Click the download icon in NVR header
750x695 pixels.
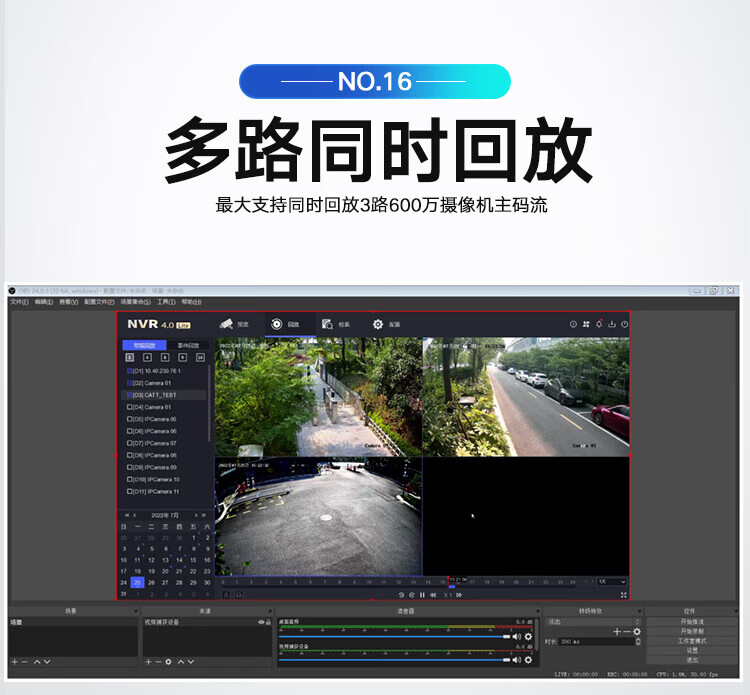pos(611,324)
